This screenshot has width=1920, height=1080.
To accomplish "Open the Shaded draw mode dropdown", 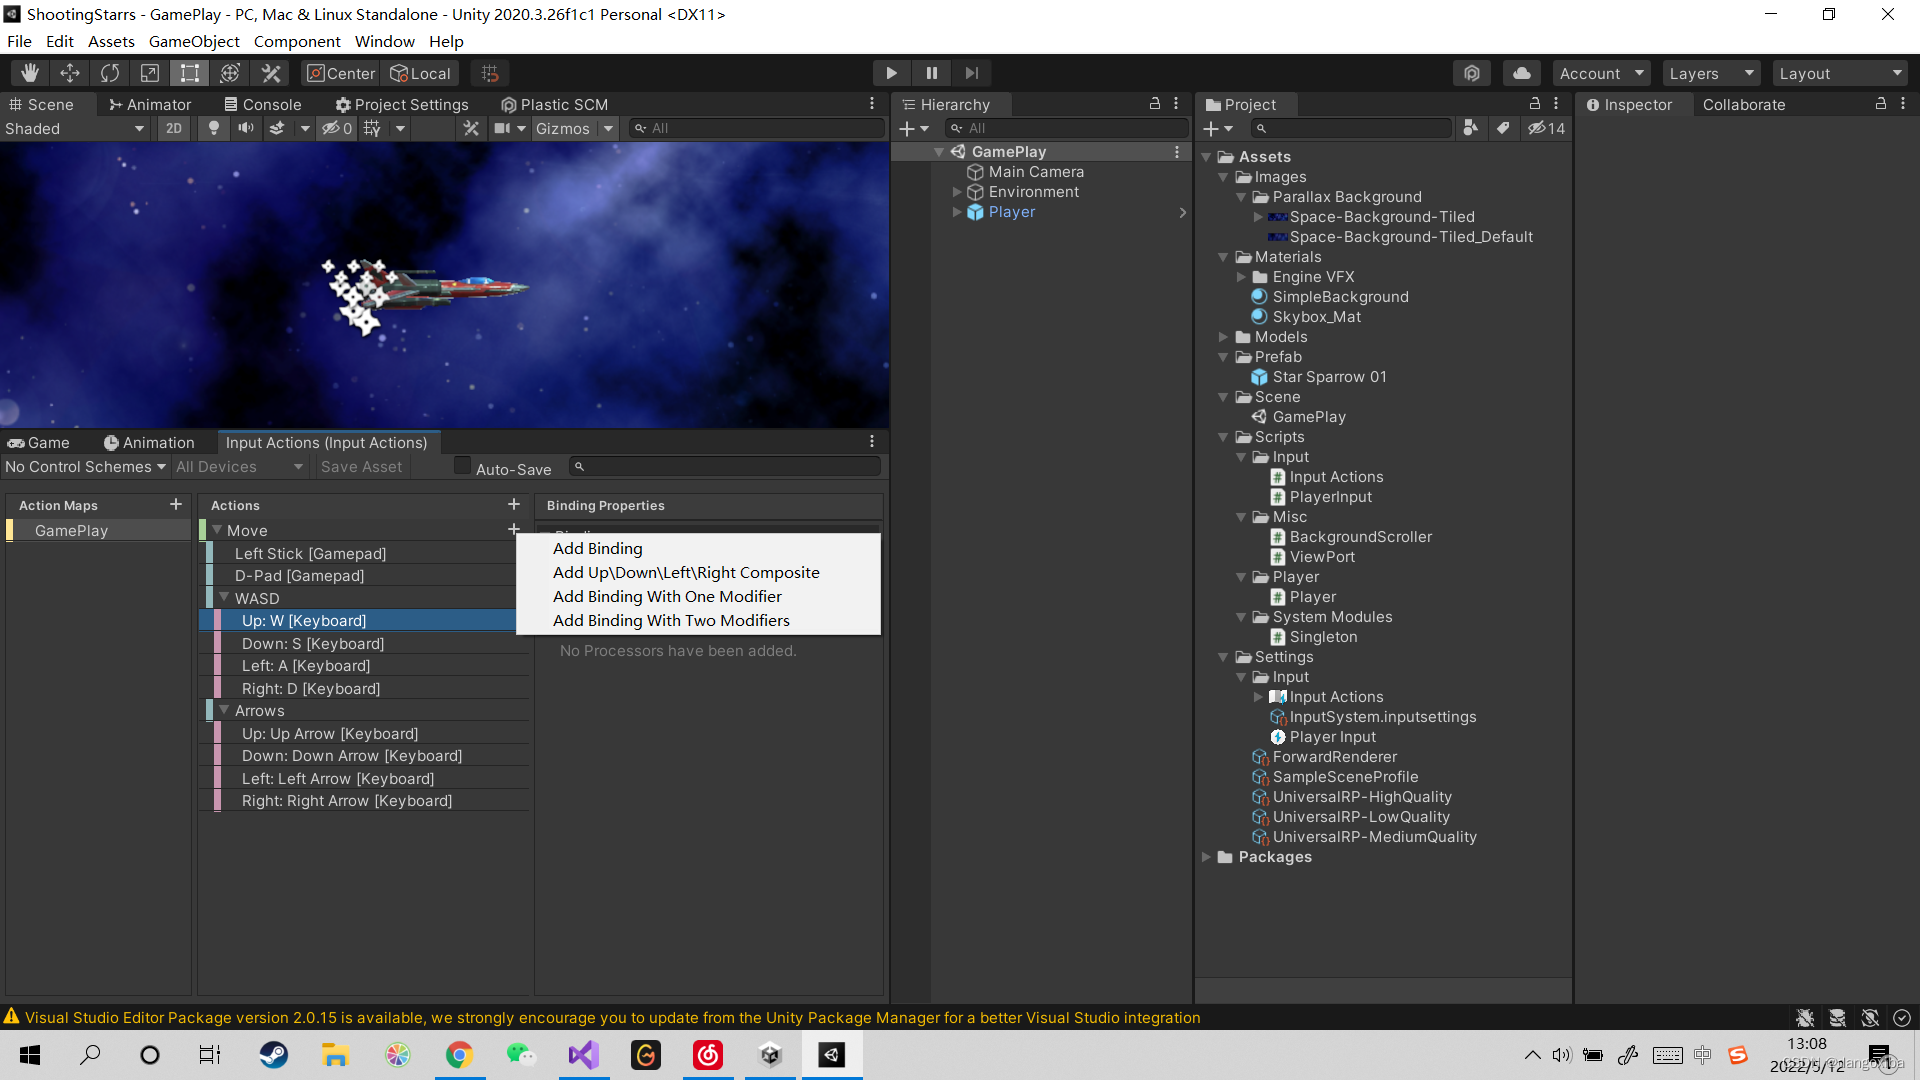I will tap(75, 128).
